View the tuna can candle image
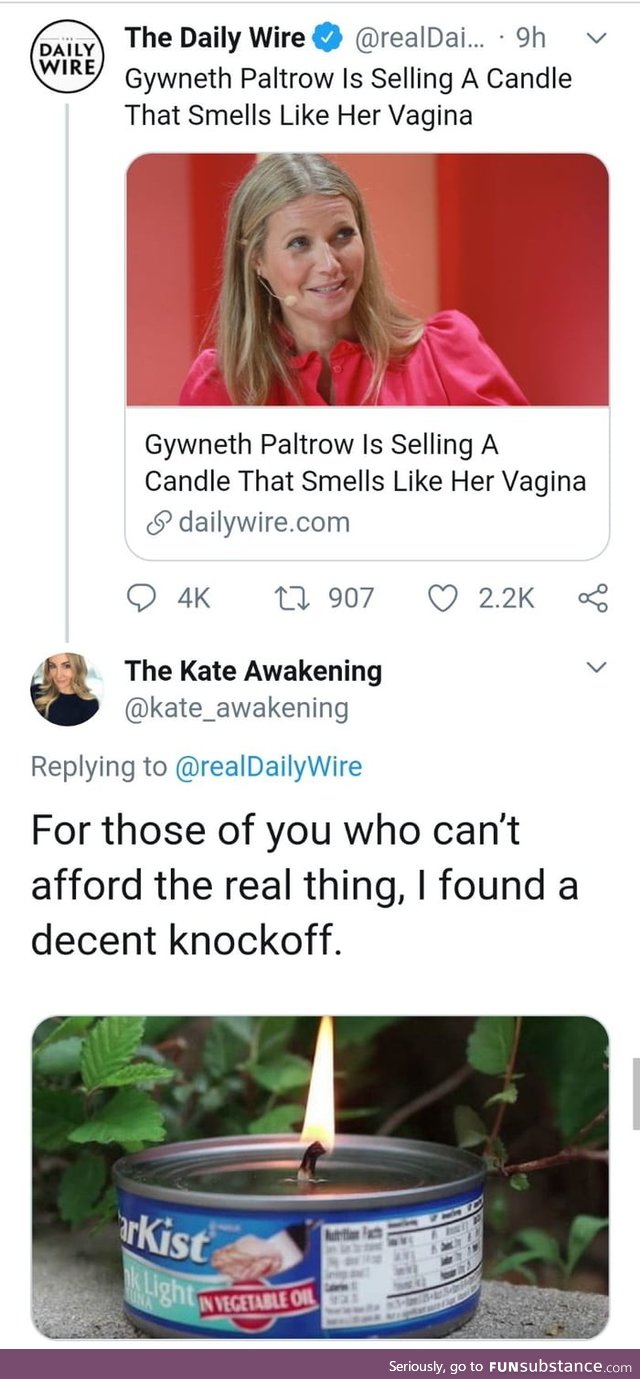Viewport: 640px width, 1379px height. coord(320,1176)
